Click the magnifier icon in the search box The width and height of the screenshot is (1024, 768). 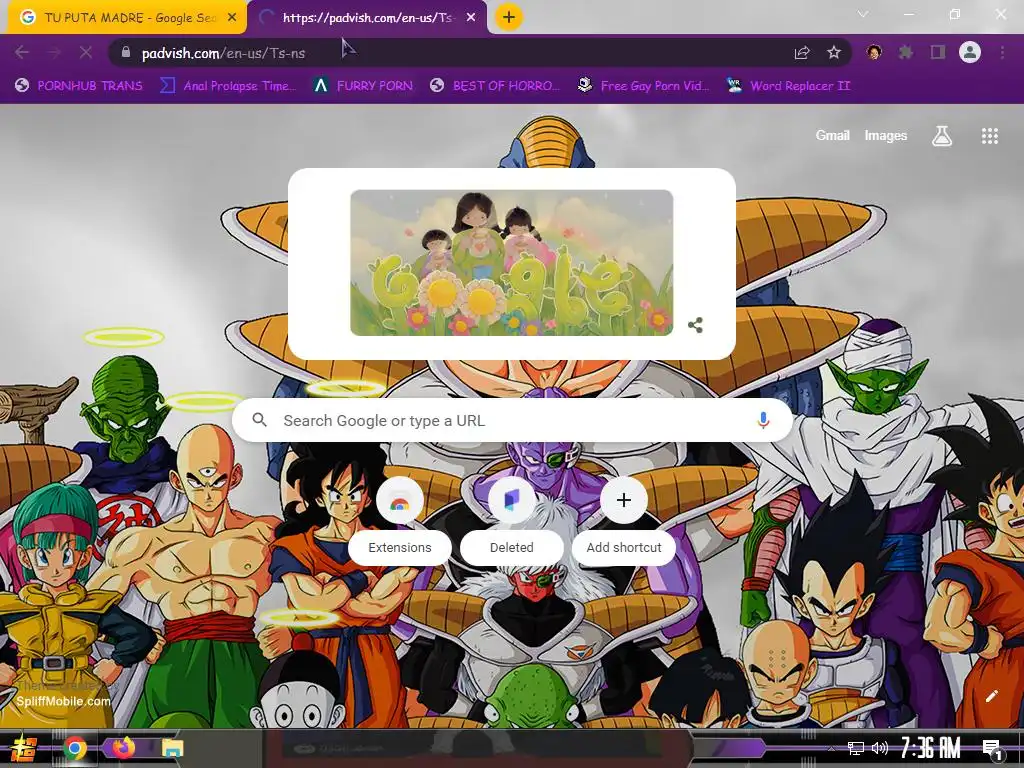click(x=259, y=420)
